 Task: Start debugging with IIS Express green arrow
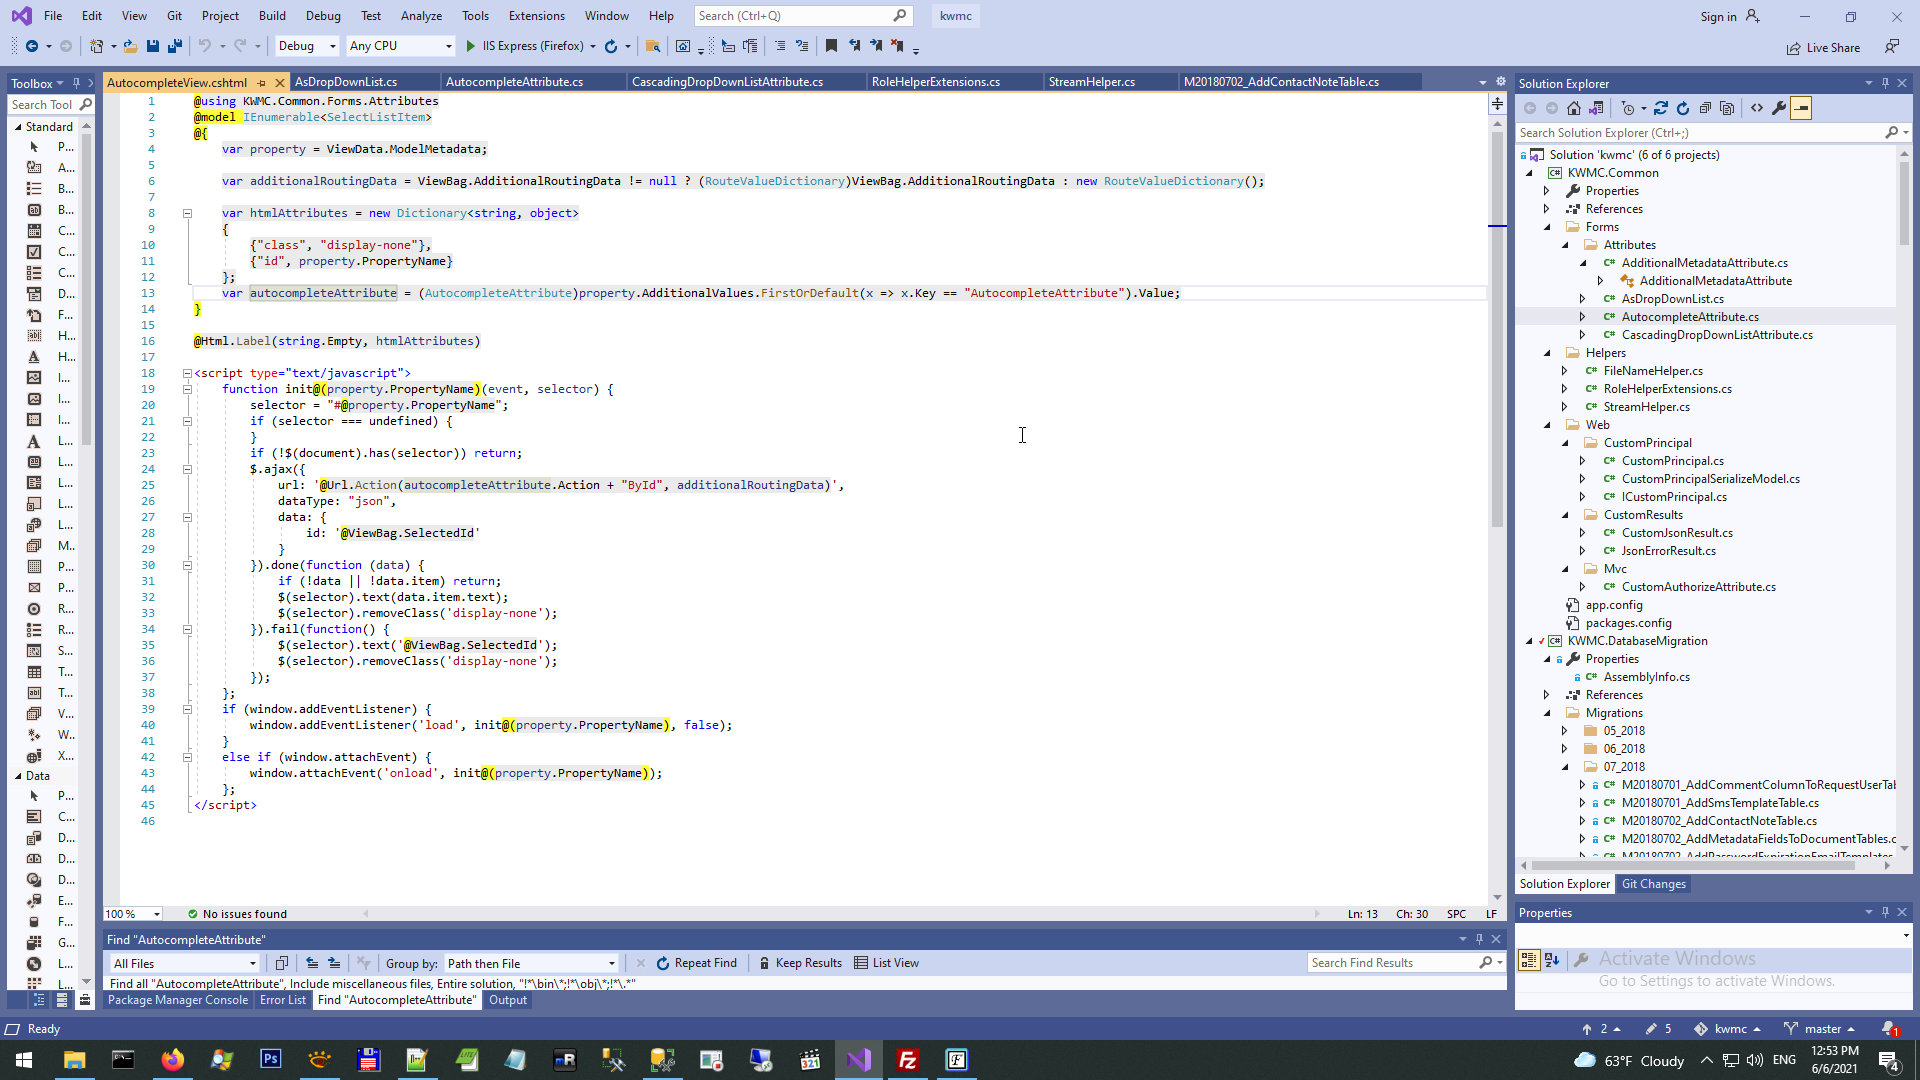point(471,46)
